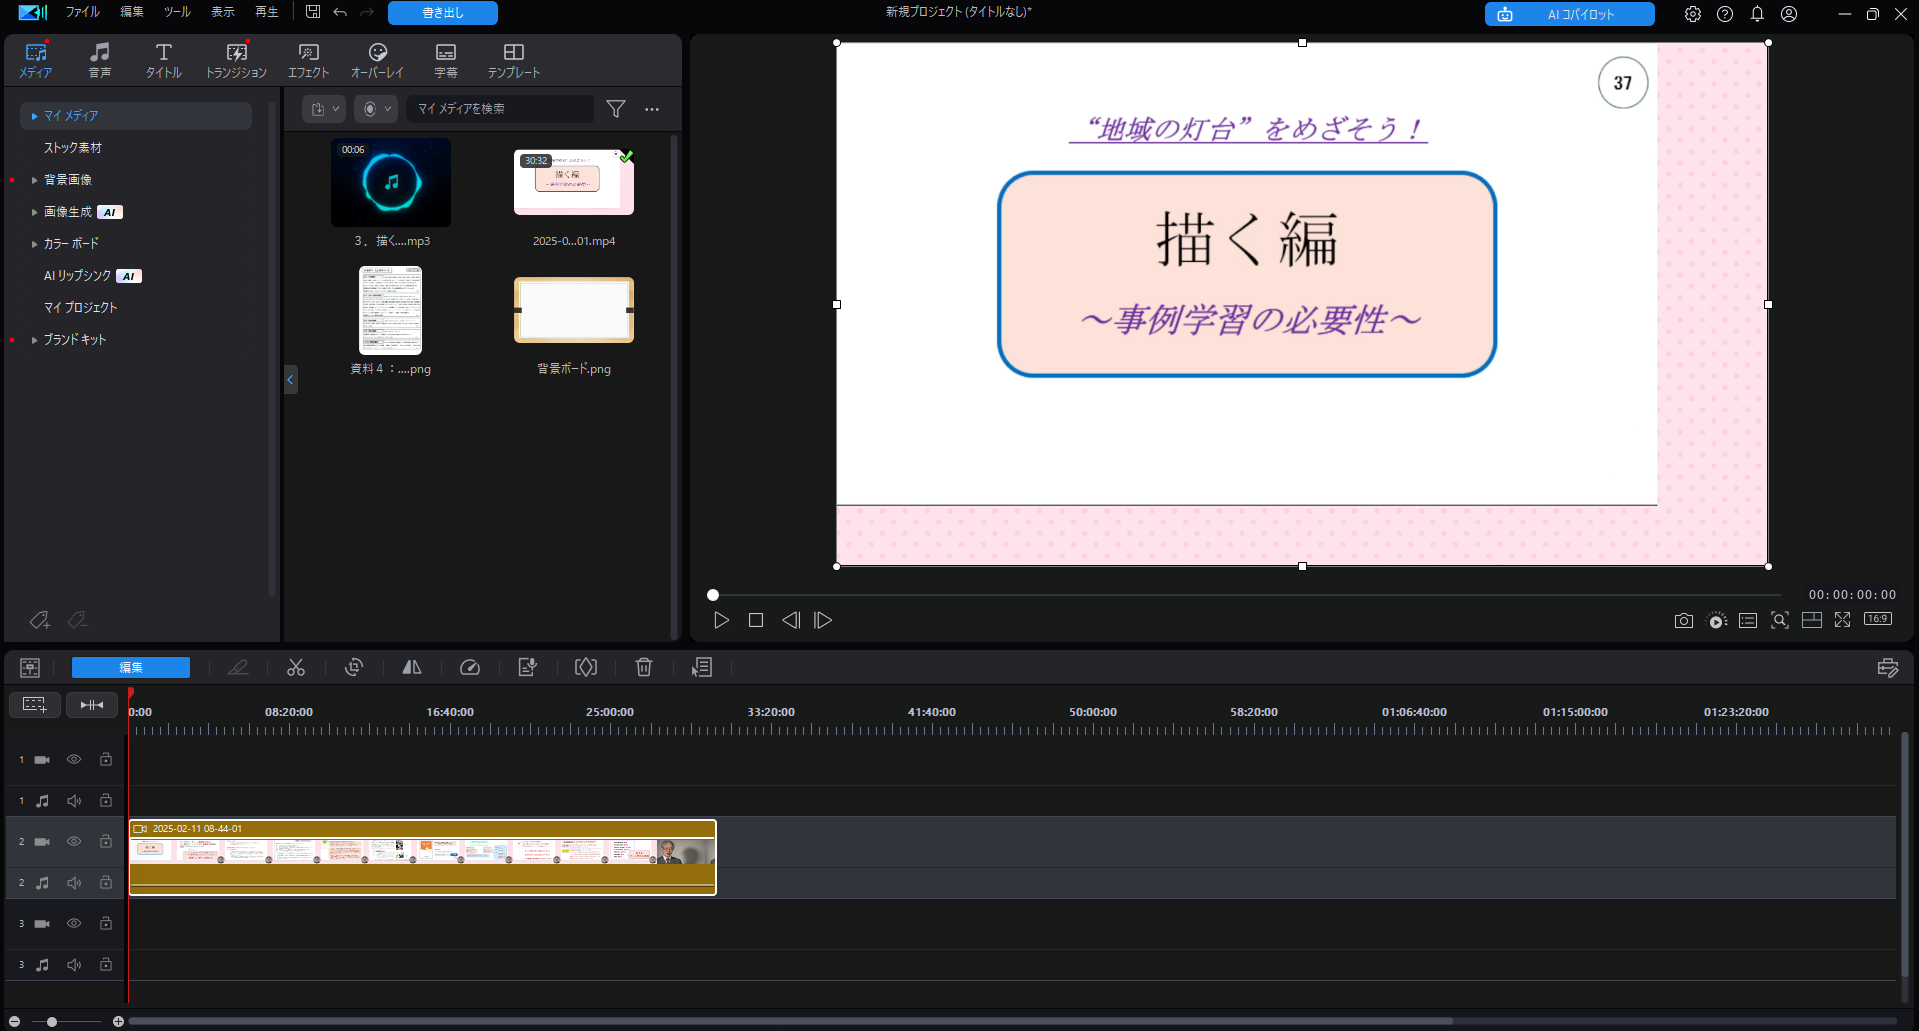Open the media library more options menu
Viewport: 1919px width, 1031px height.
(652, 109)
